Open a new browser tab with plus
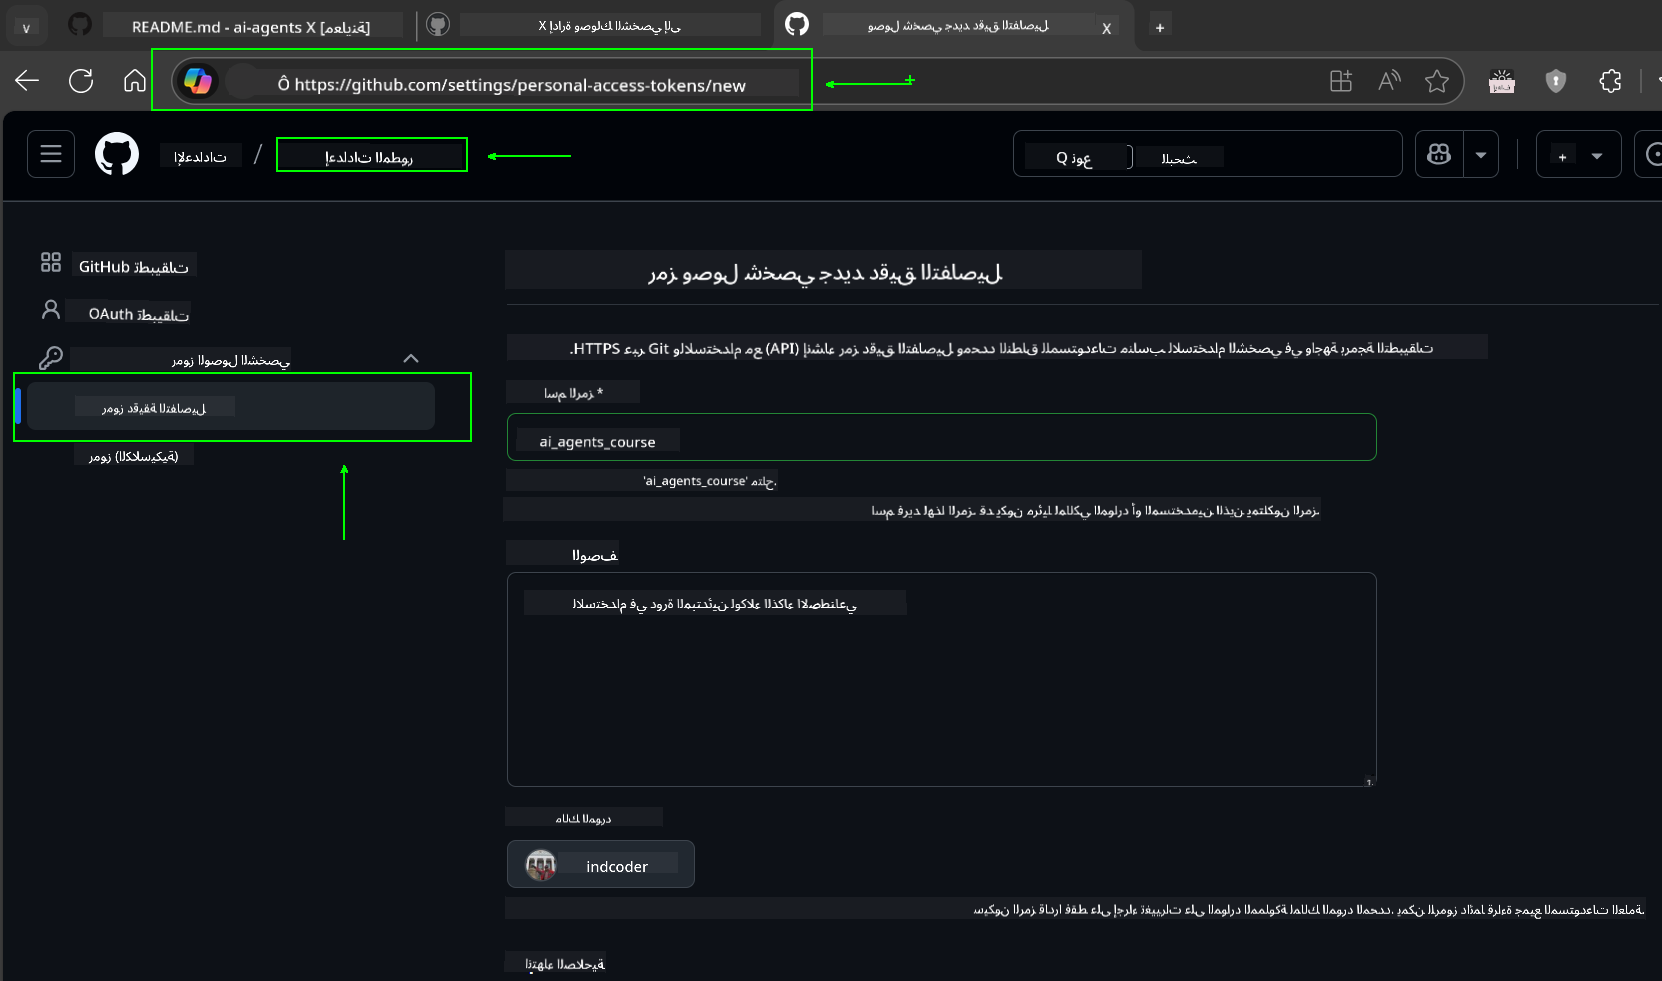Screen dimensions: 1662x981 1160,27
